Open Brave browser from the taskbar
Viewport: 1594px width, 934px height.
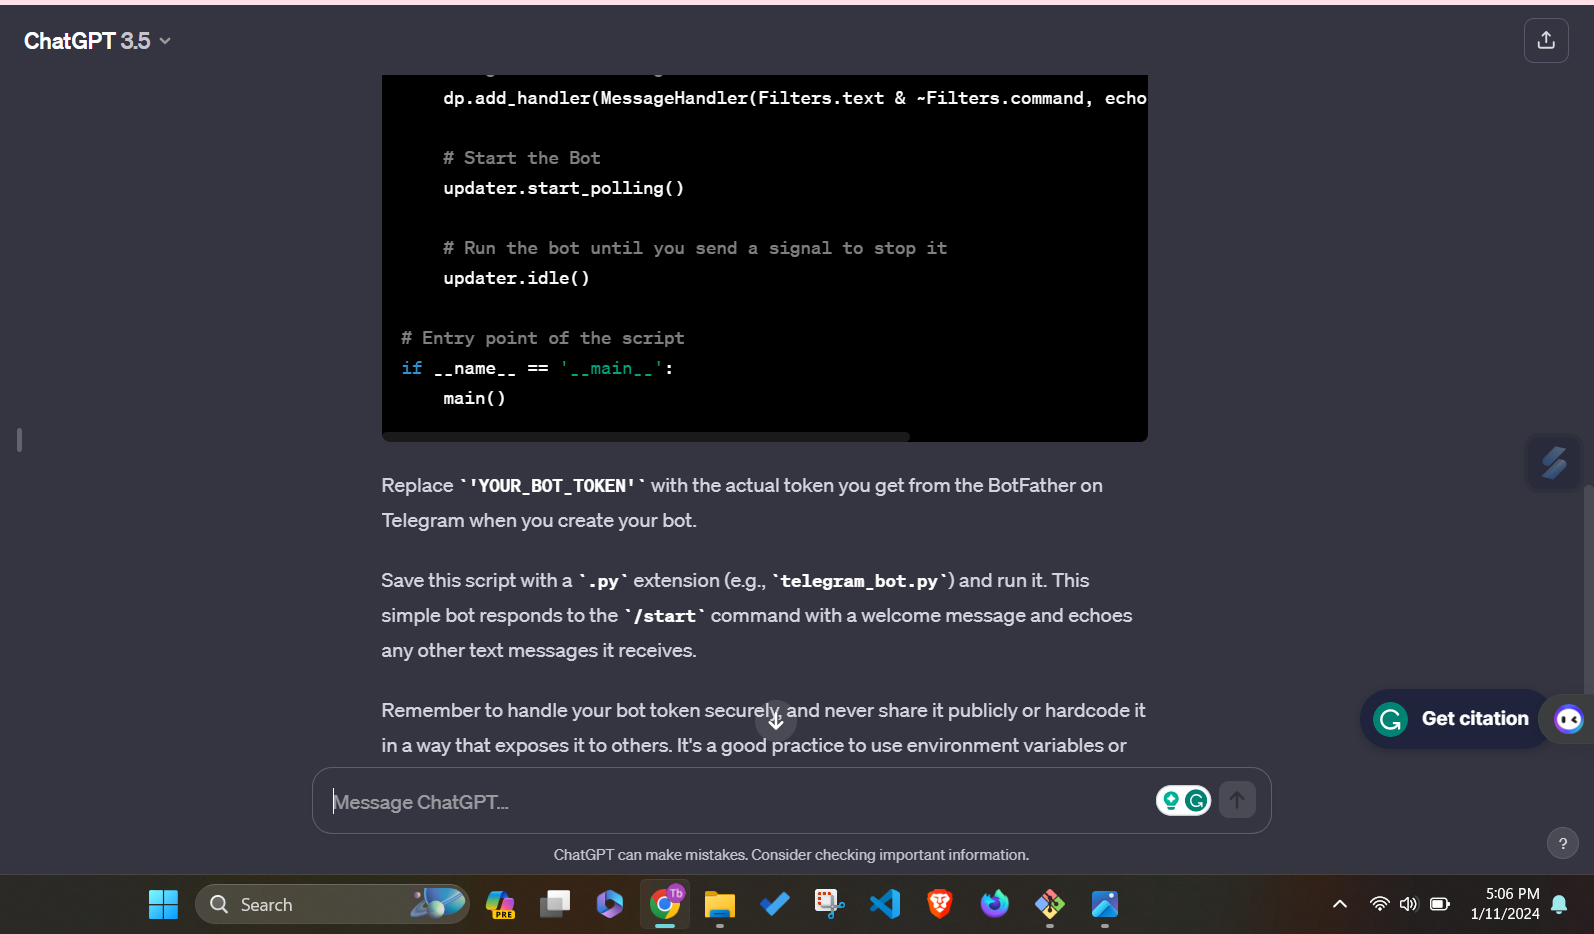pyautogui.click(x=940, y=905)
